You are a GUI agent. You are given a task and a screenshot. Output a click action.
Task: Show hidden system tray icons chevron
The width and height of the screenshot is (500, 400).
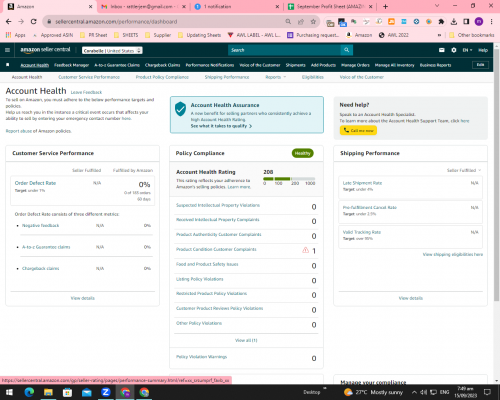(x=414, y=392)
